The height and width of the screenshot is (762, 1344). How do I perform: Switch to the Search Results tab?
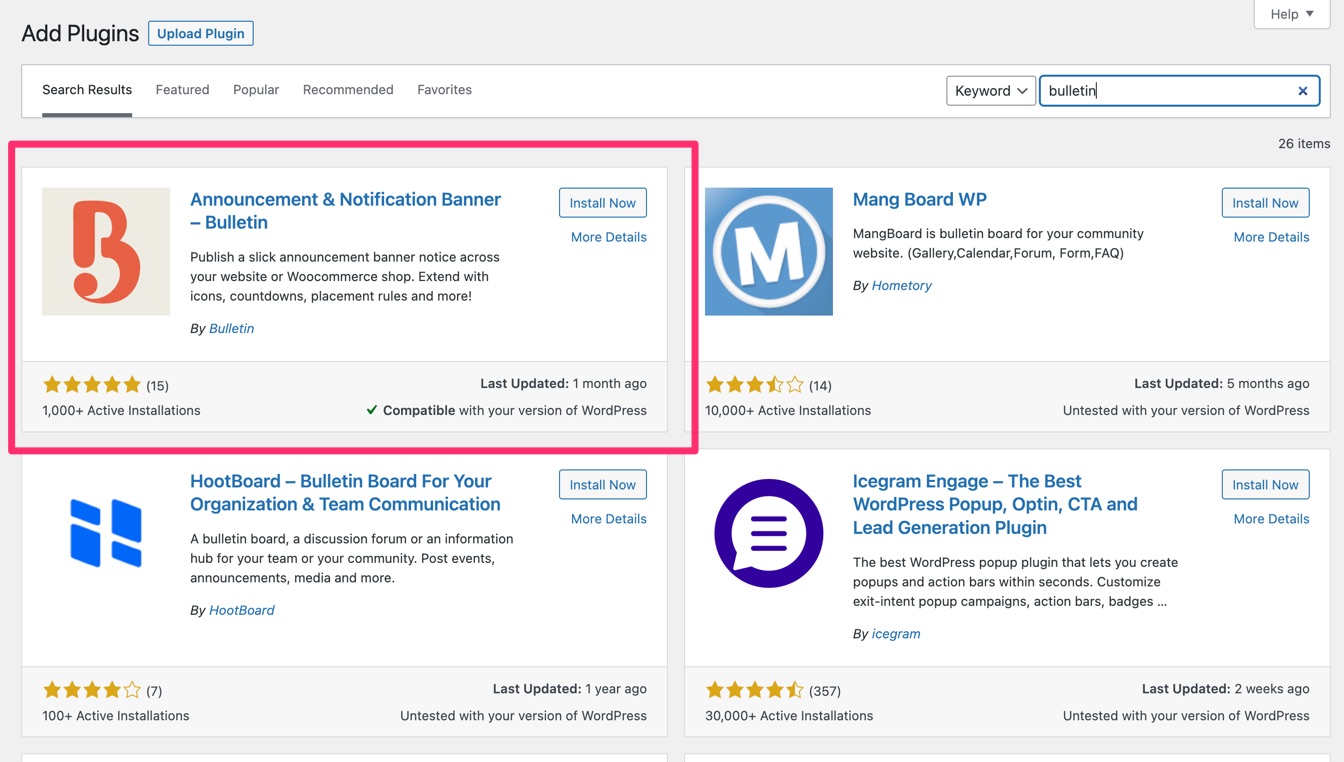point(87,90)
